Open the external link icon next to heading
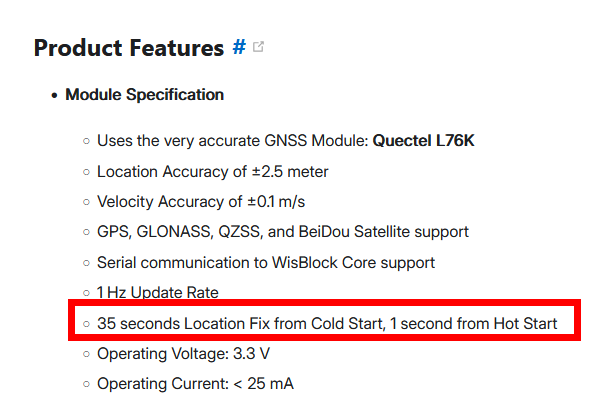The height and width of the screenshot is (414, 600). pos(259,47)
